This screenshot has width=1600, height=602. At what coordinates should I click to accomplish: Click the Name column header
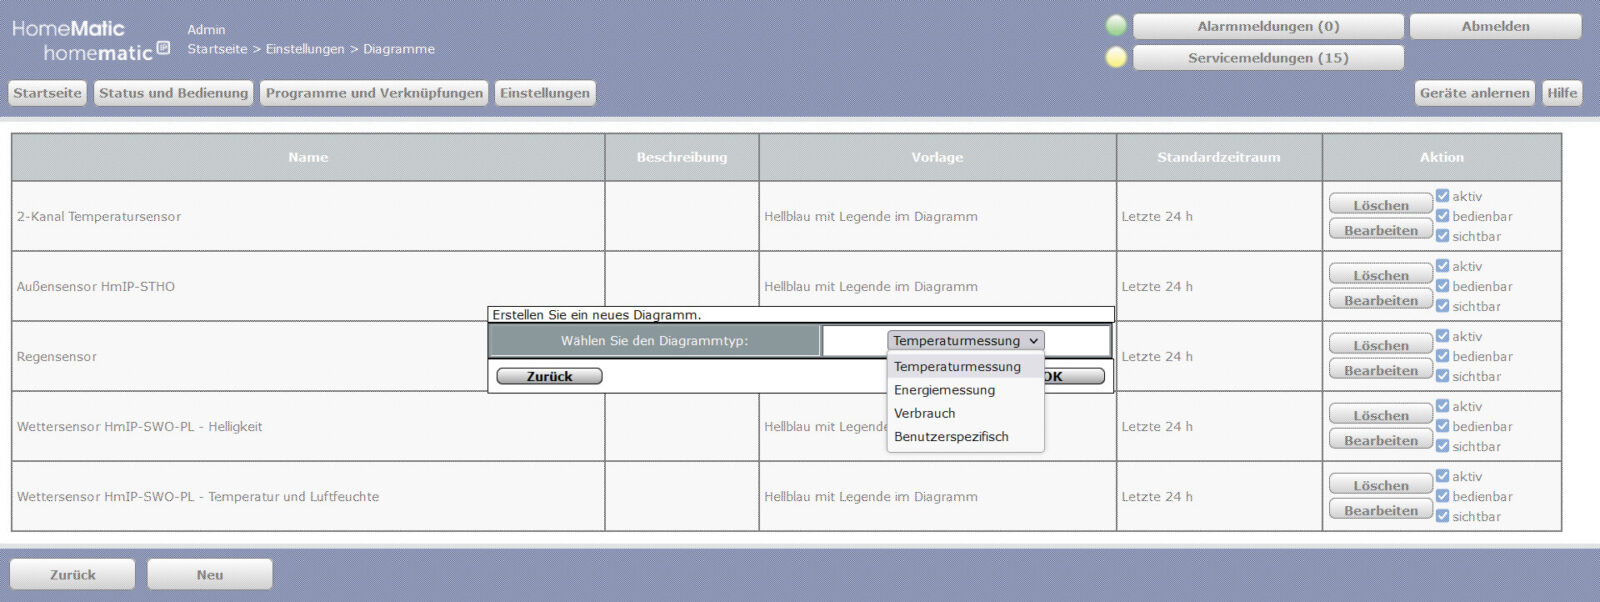click(x=308, y=157)
